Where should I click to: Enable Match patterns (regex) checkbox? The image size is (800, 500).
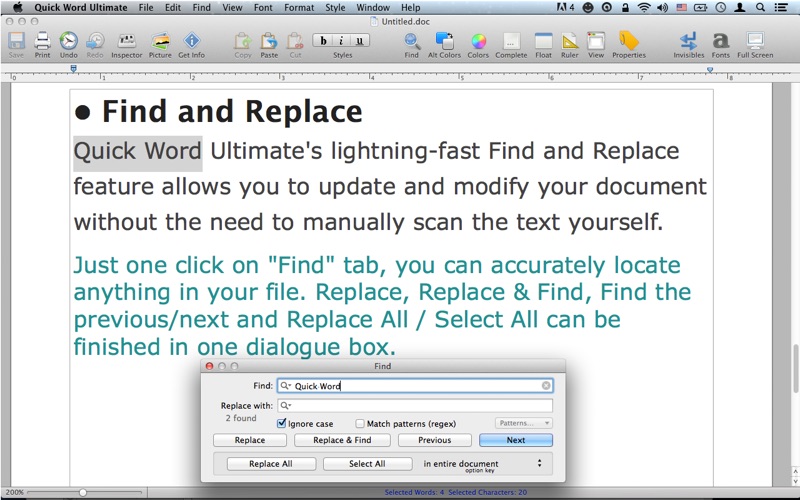[x=360, y=423]
